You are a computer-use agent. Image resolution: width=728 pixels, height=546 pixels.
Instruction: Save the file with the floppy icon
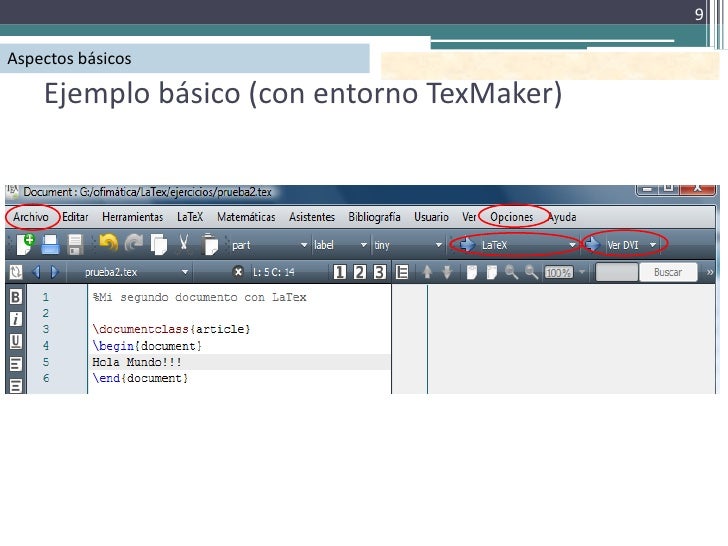pos(75,244)
